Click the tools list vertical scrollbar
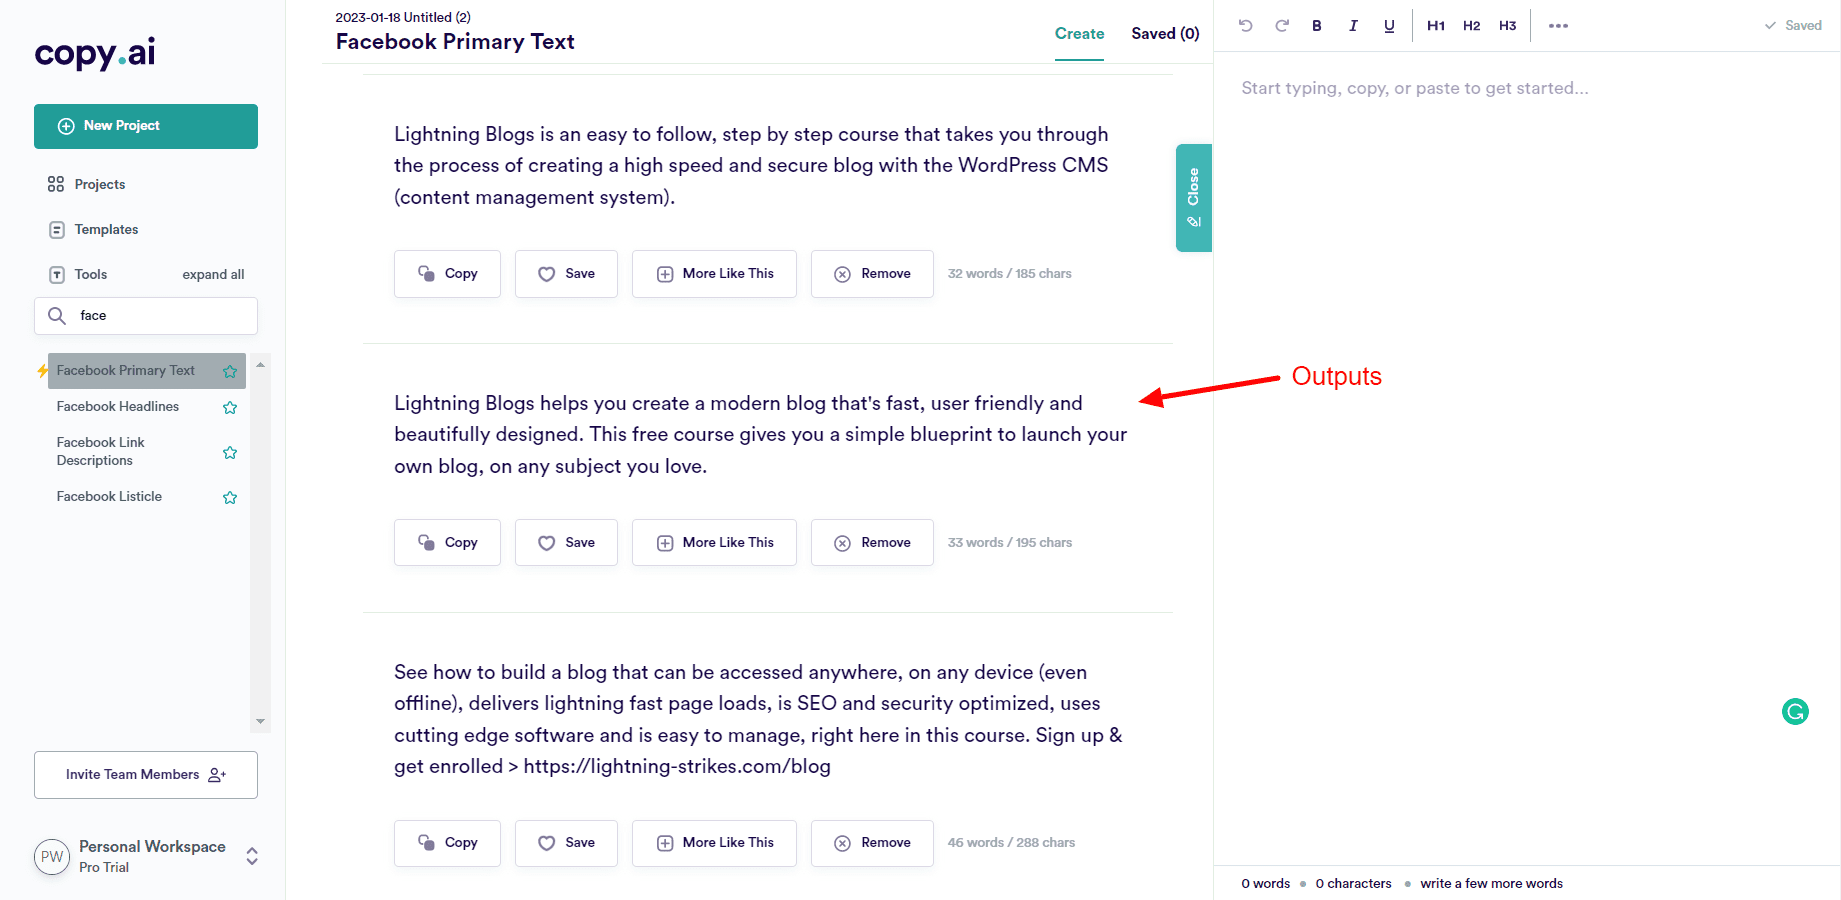Viewport: 1841px width, 900px height. point(260,542)
